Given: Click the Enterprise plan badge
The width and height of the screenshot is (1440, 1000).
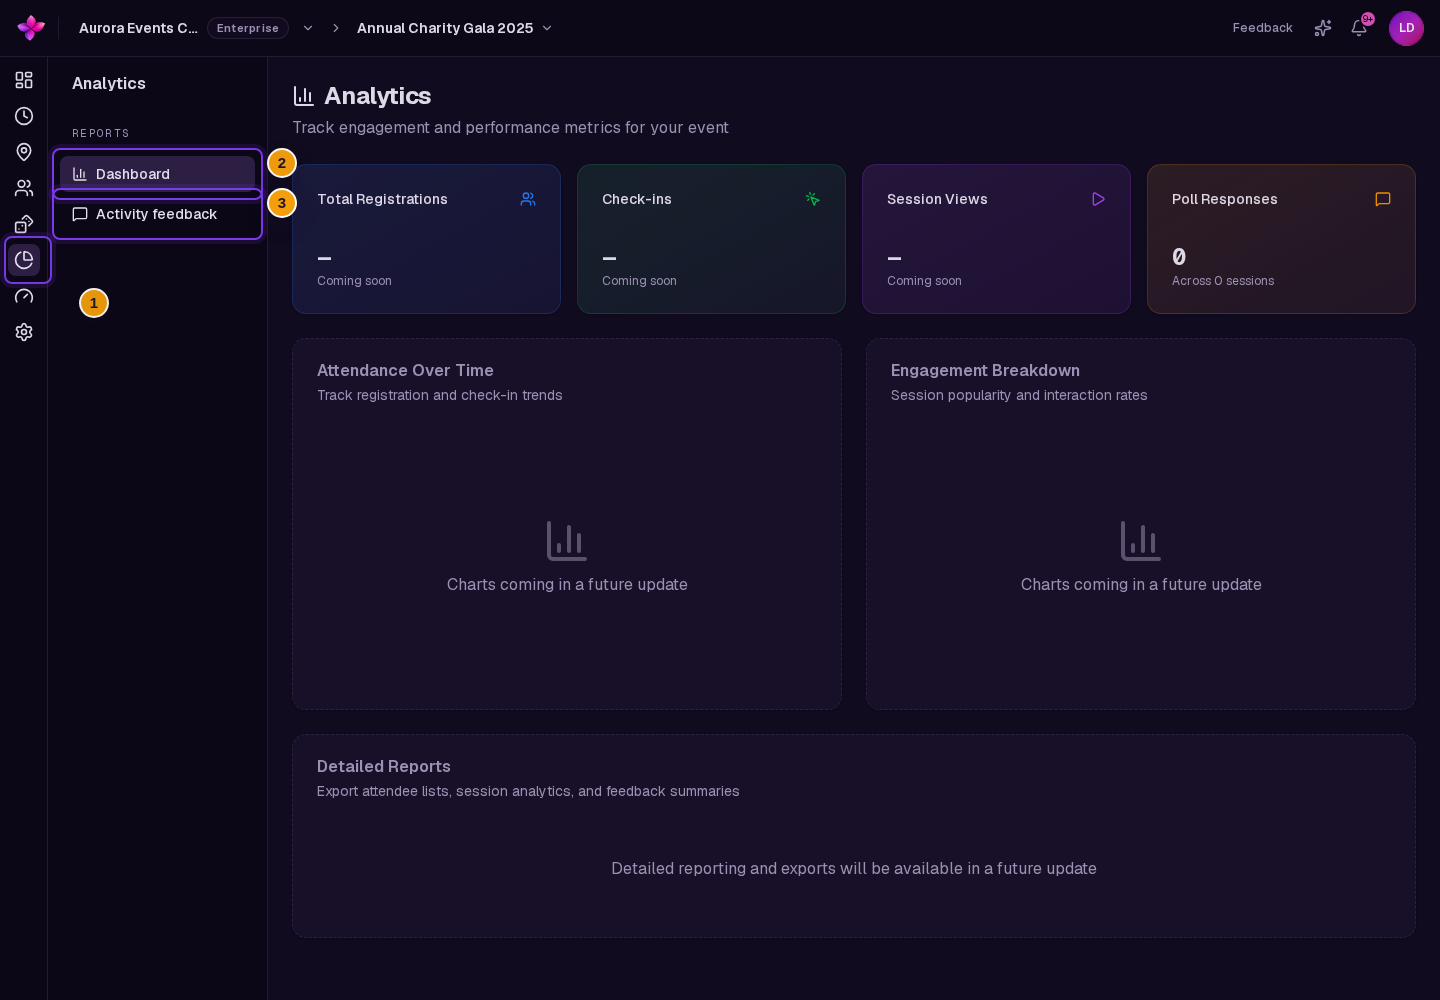Looking at the screenshot, I should (248, 28).
